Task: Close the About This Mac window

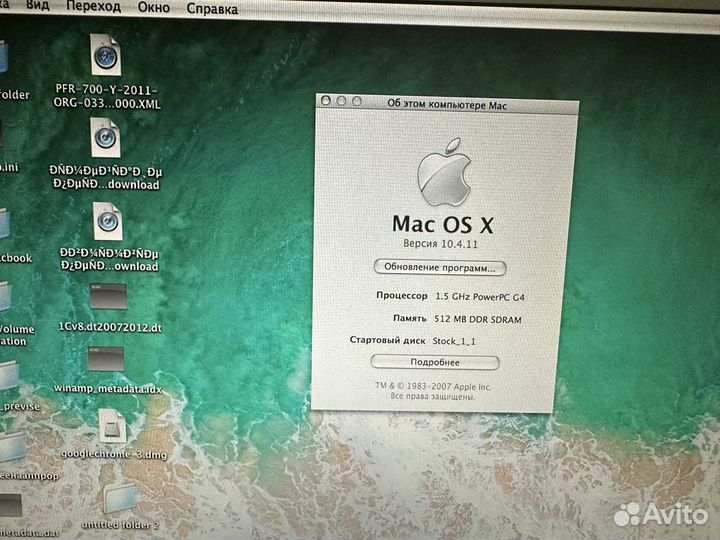Action: point(326,100)
